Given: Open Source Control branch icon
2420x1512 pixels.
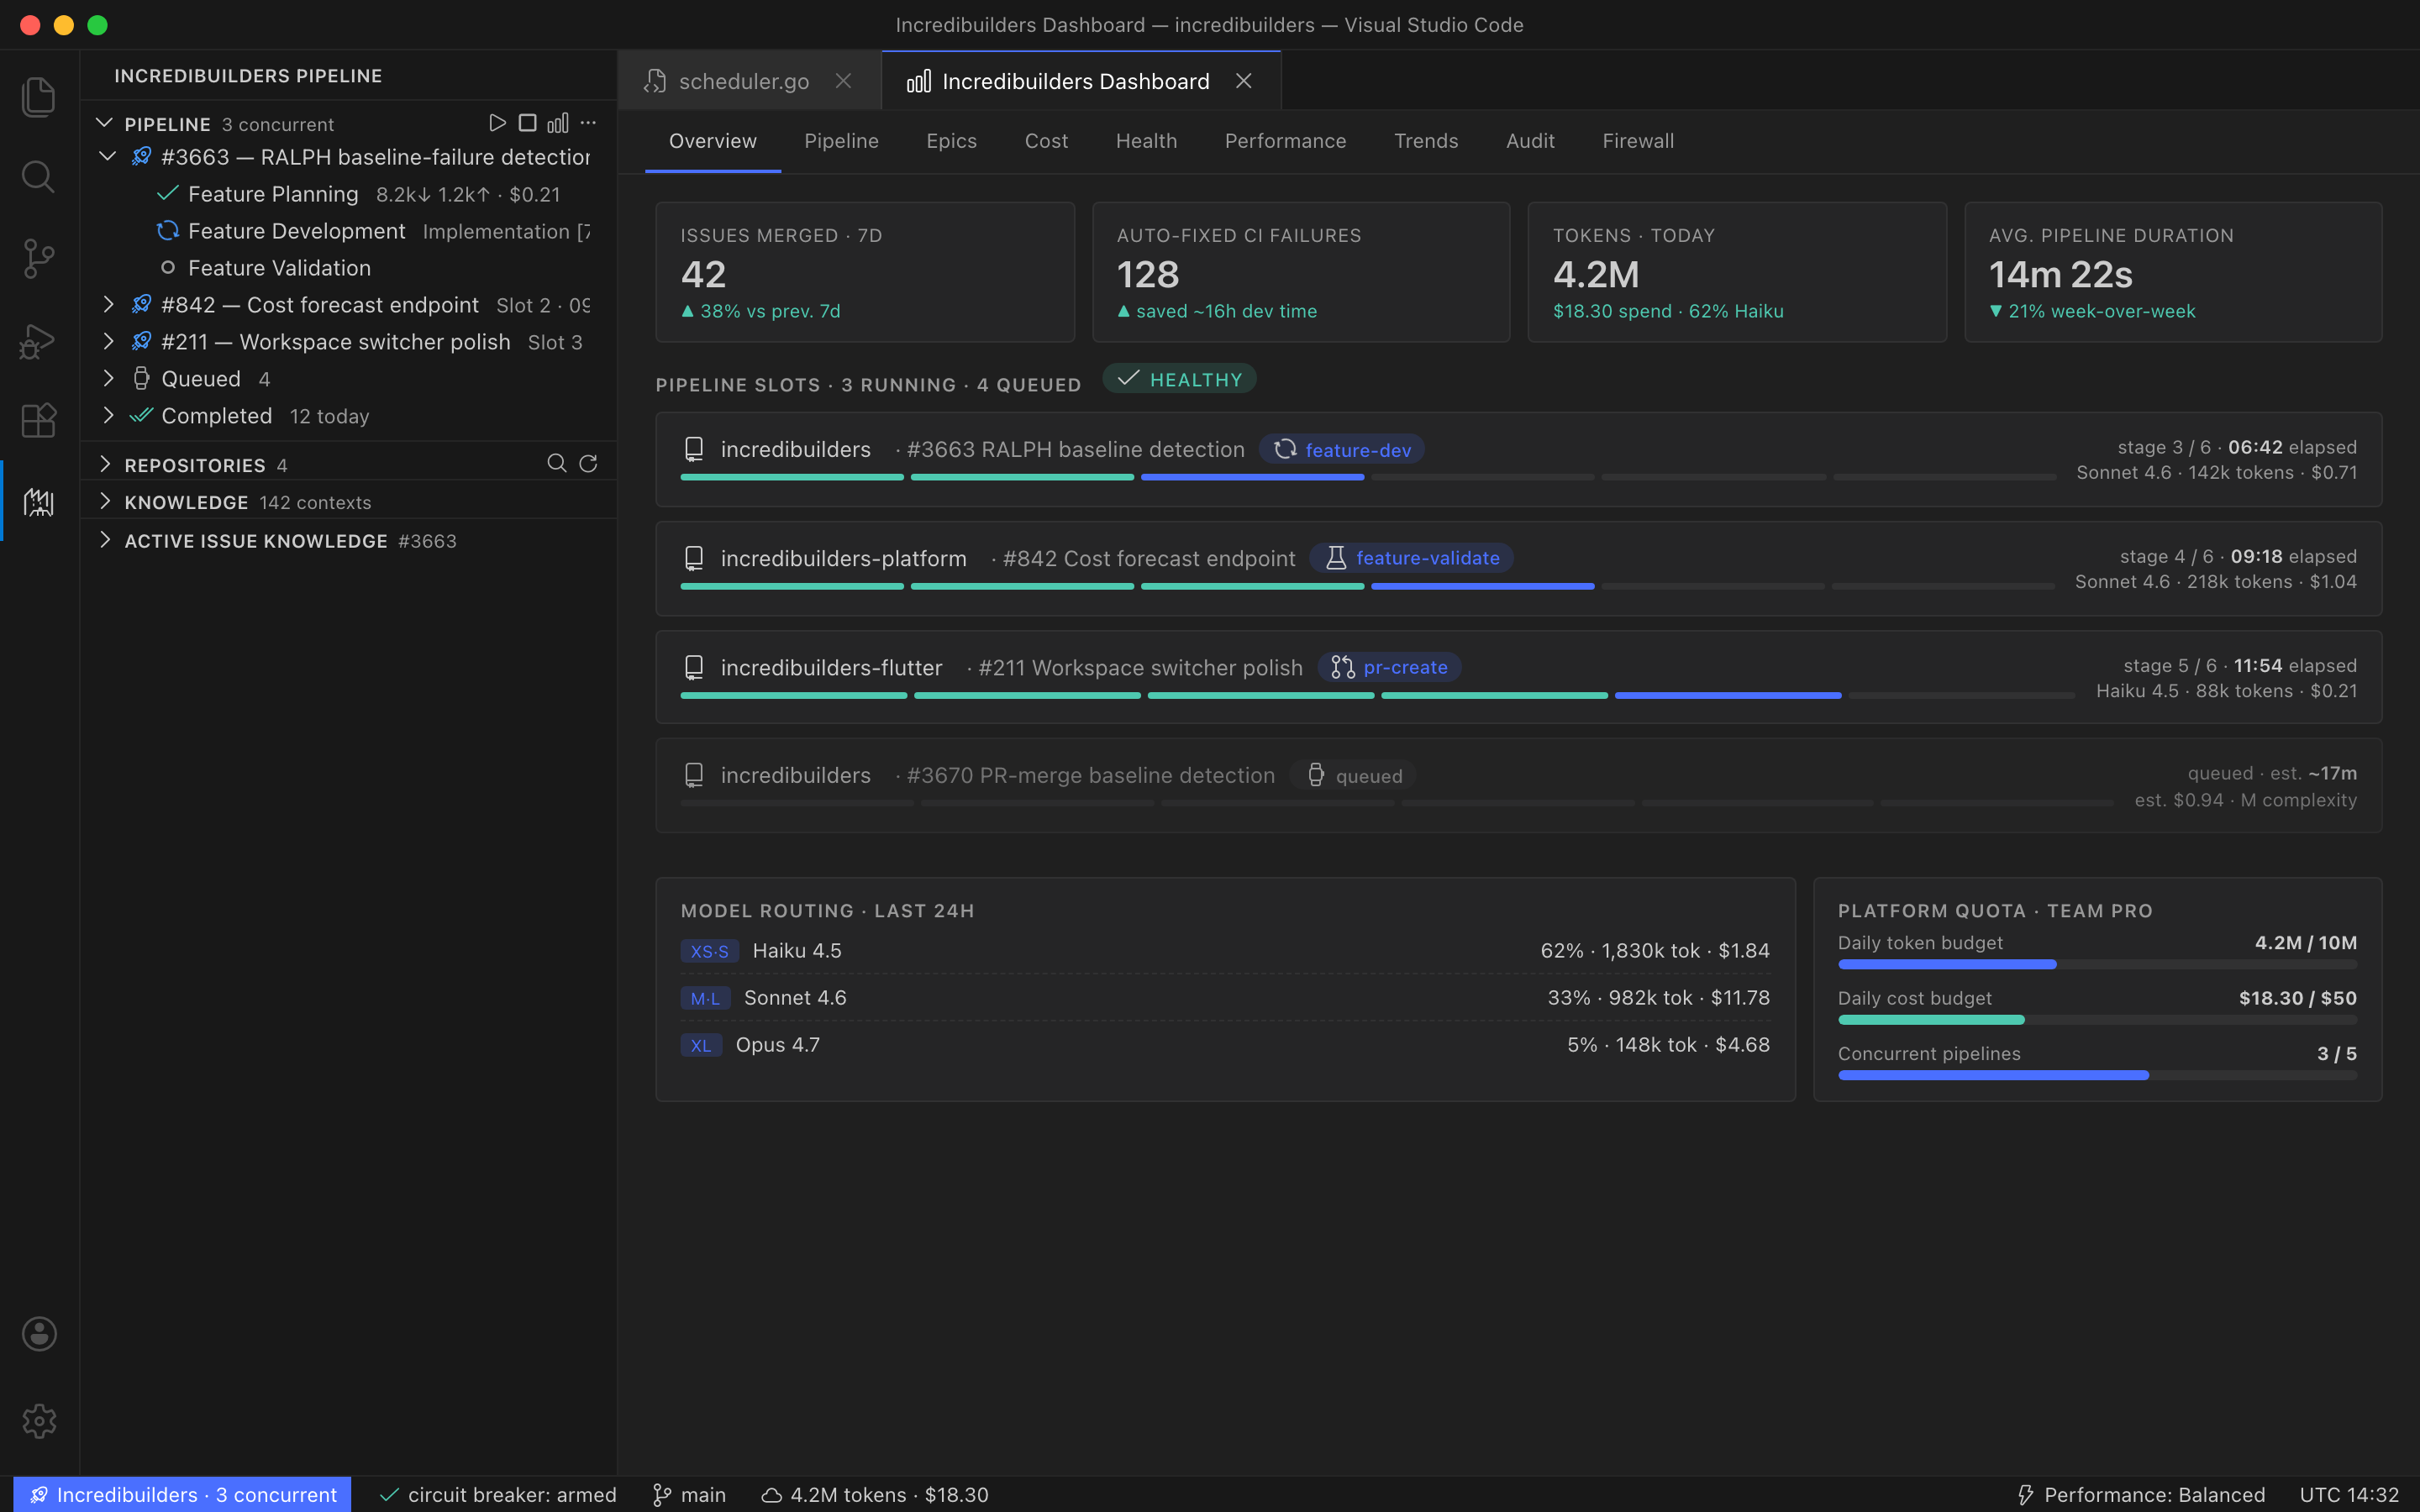Looking at the screenshot, I should tap(38, 259).
